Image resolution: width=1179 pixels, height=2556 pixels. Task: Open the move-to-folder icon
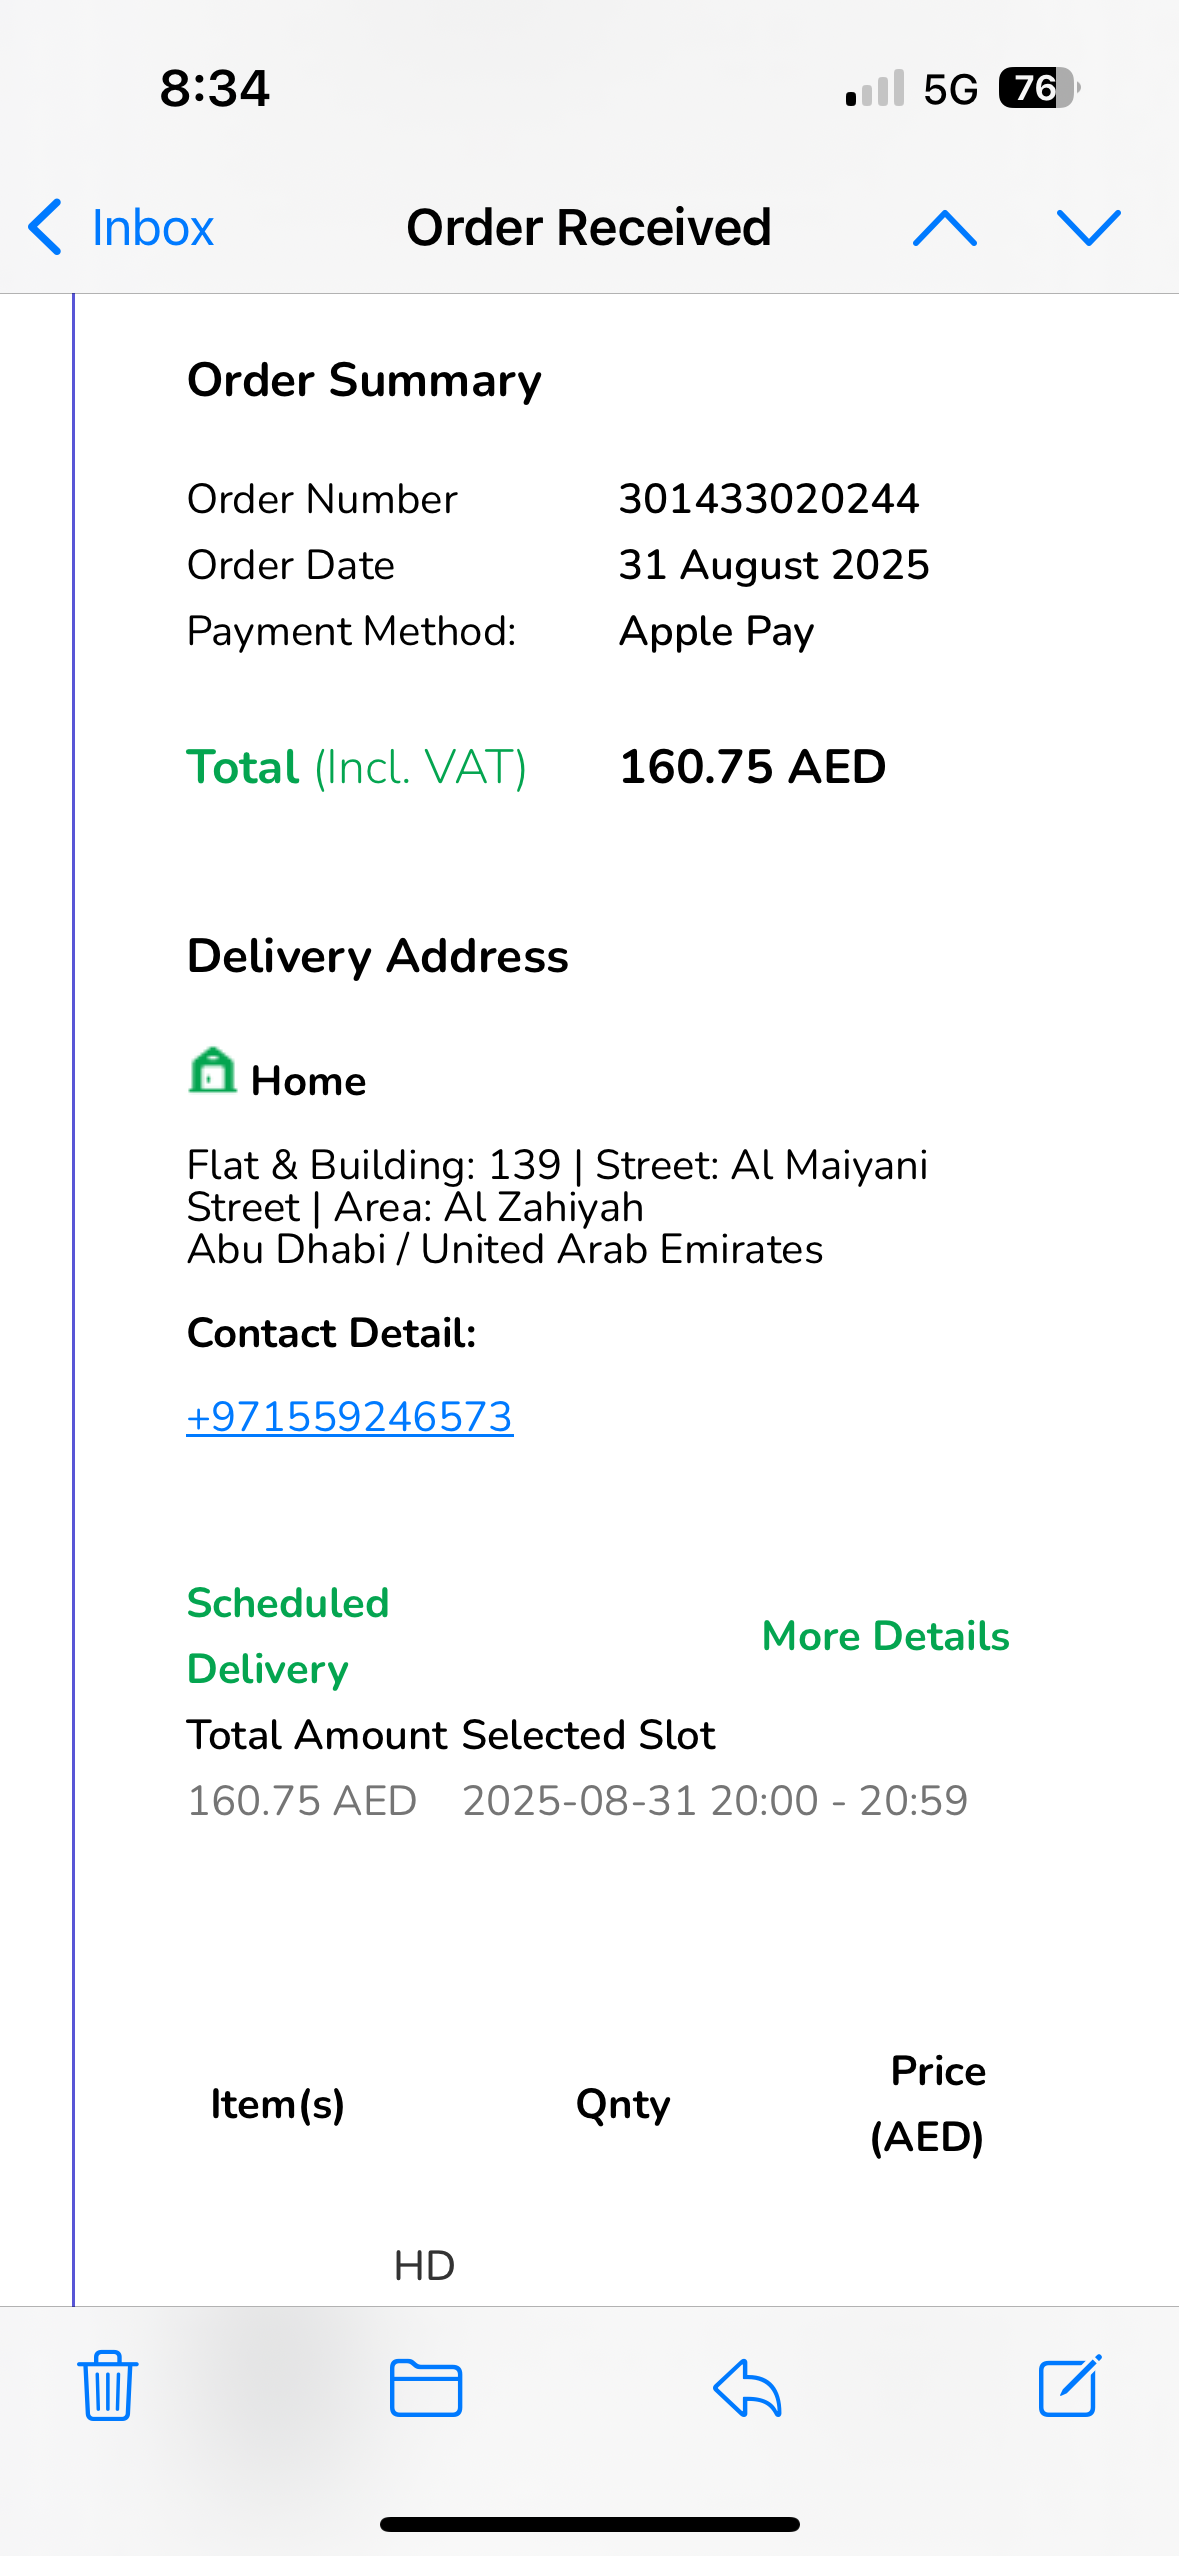(426, 2387)
